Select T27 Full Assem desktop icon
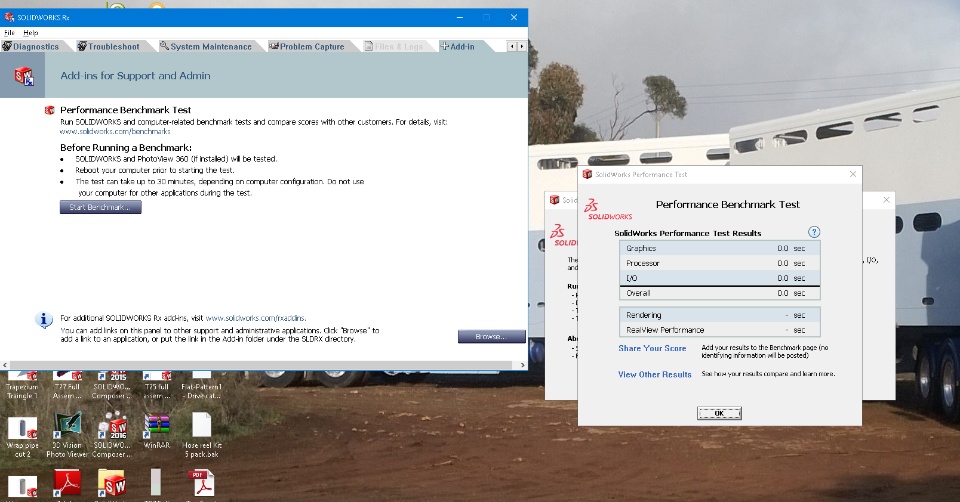Image resolution: width=960 pixels, height=502 pixels. 67,384
